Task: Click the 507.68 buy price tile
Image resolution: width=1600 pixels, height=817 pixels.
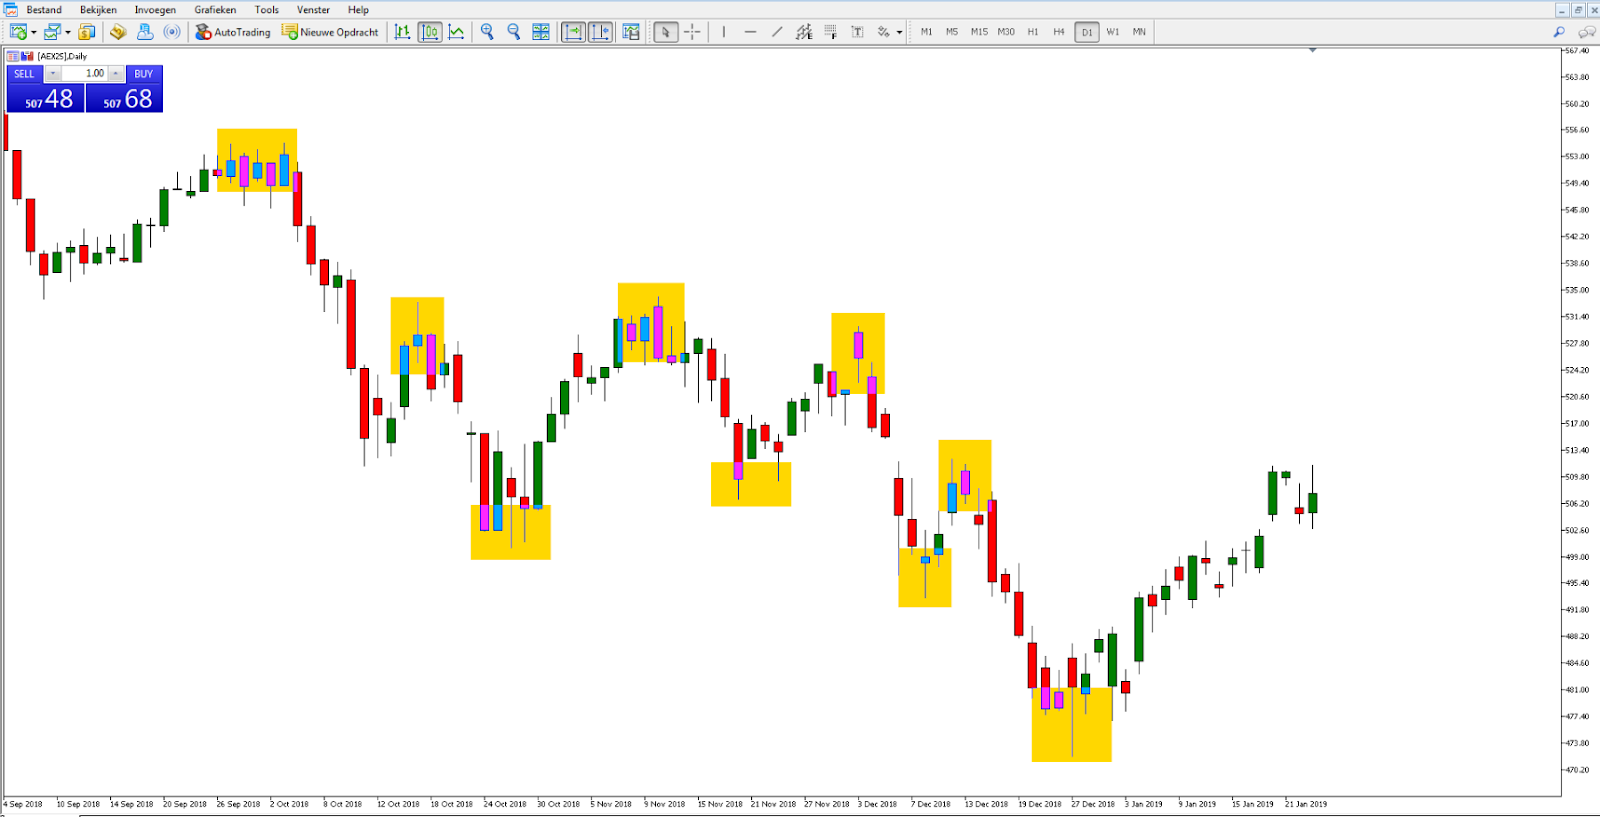Action: coord(124,98)
